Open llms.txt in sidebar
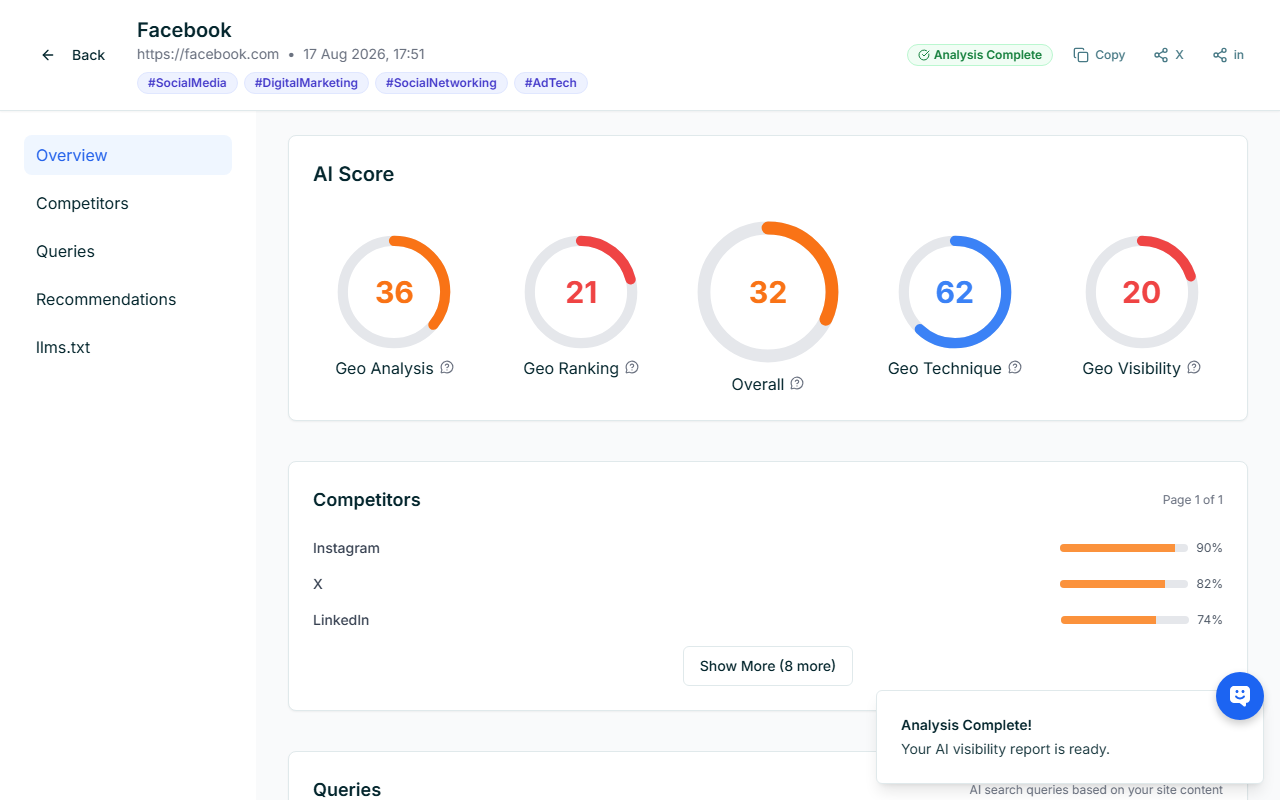The width and height of the screenshot is (1280, 800). pos(128,347)
